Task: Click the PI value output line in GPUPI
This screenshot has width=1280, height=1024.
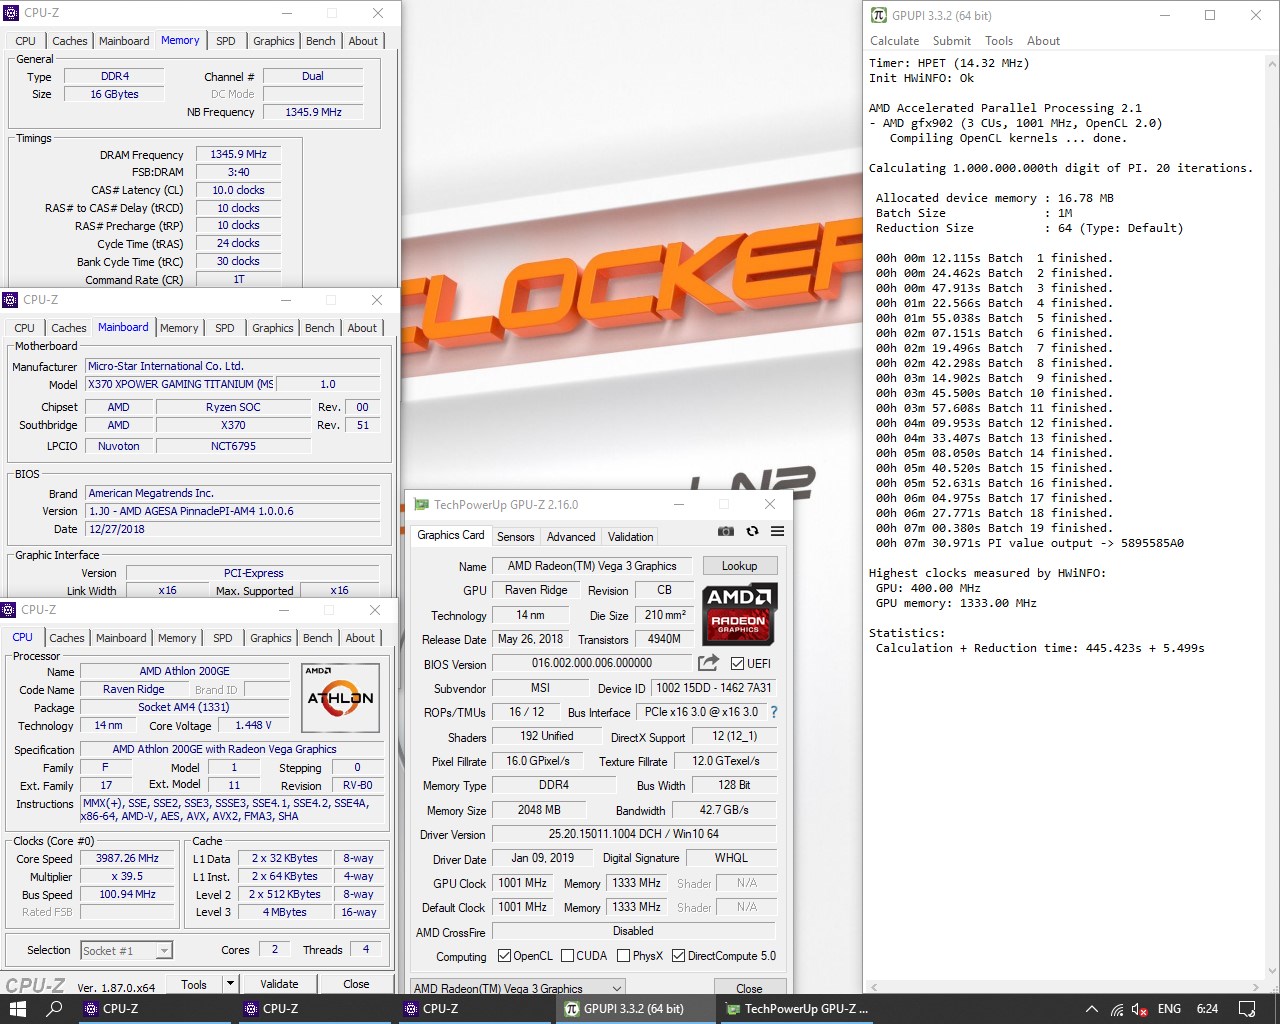Action: [x=1029, y=543]
